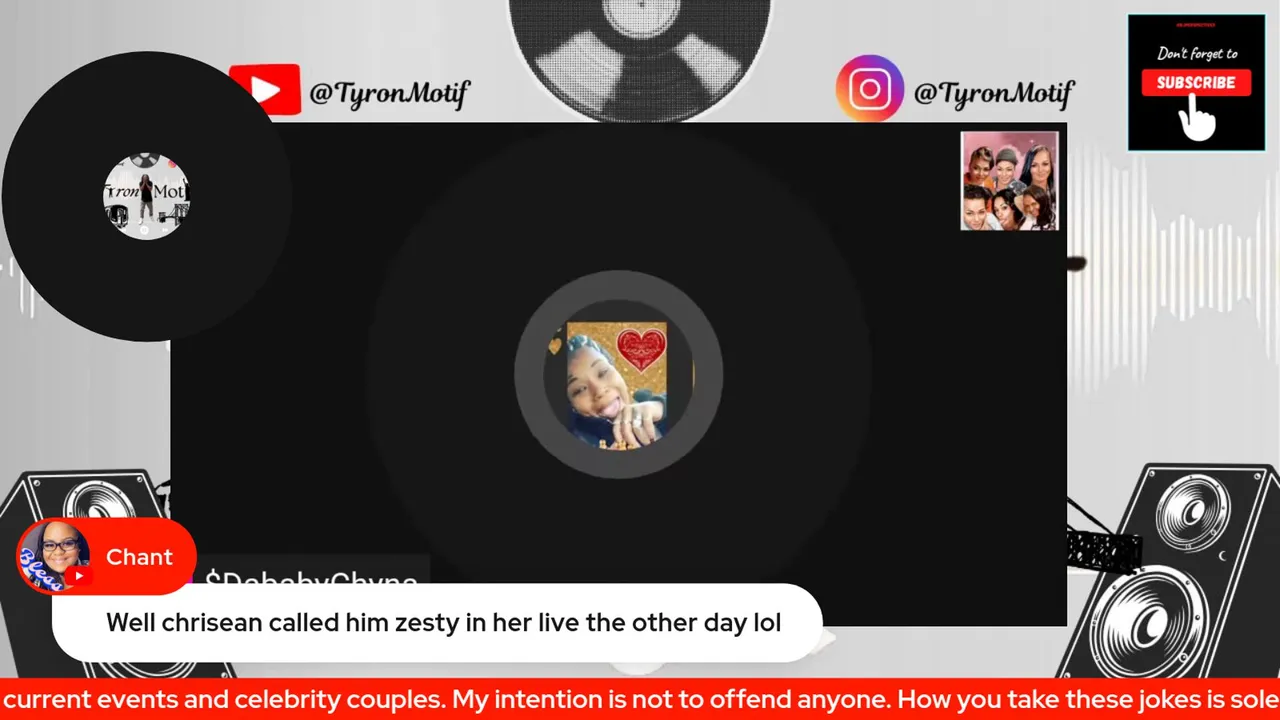Click the "Don't forget to" text

pyautogui.click(x=1197, y=54)
